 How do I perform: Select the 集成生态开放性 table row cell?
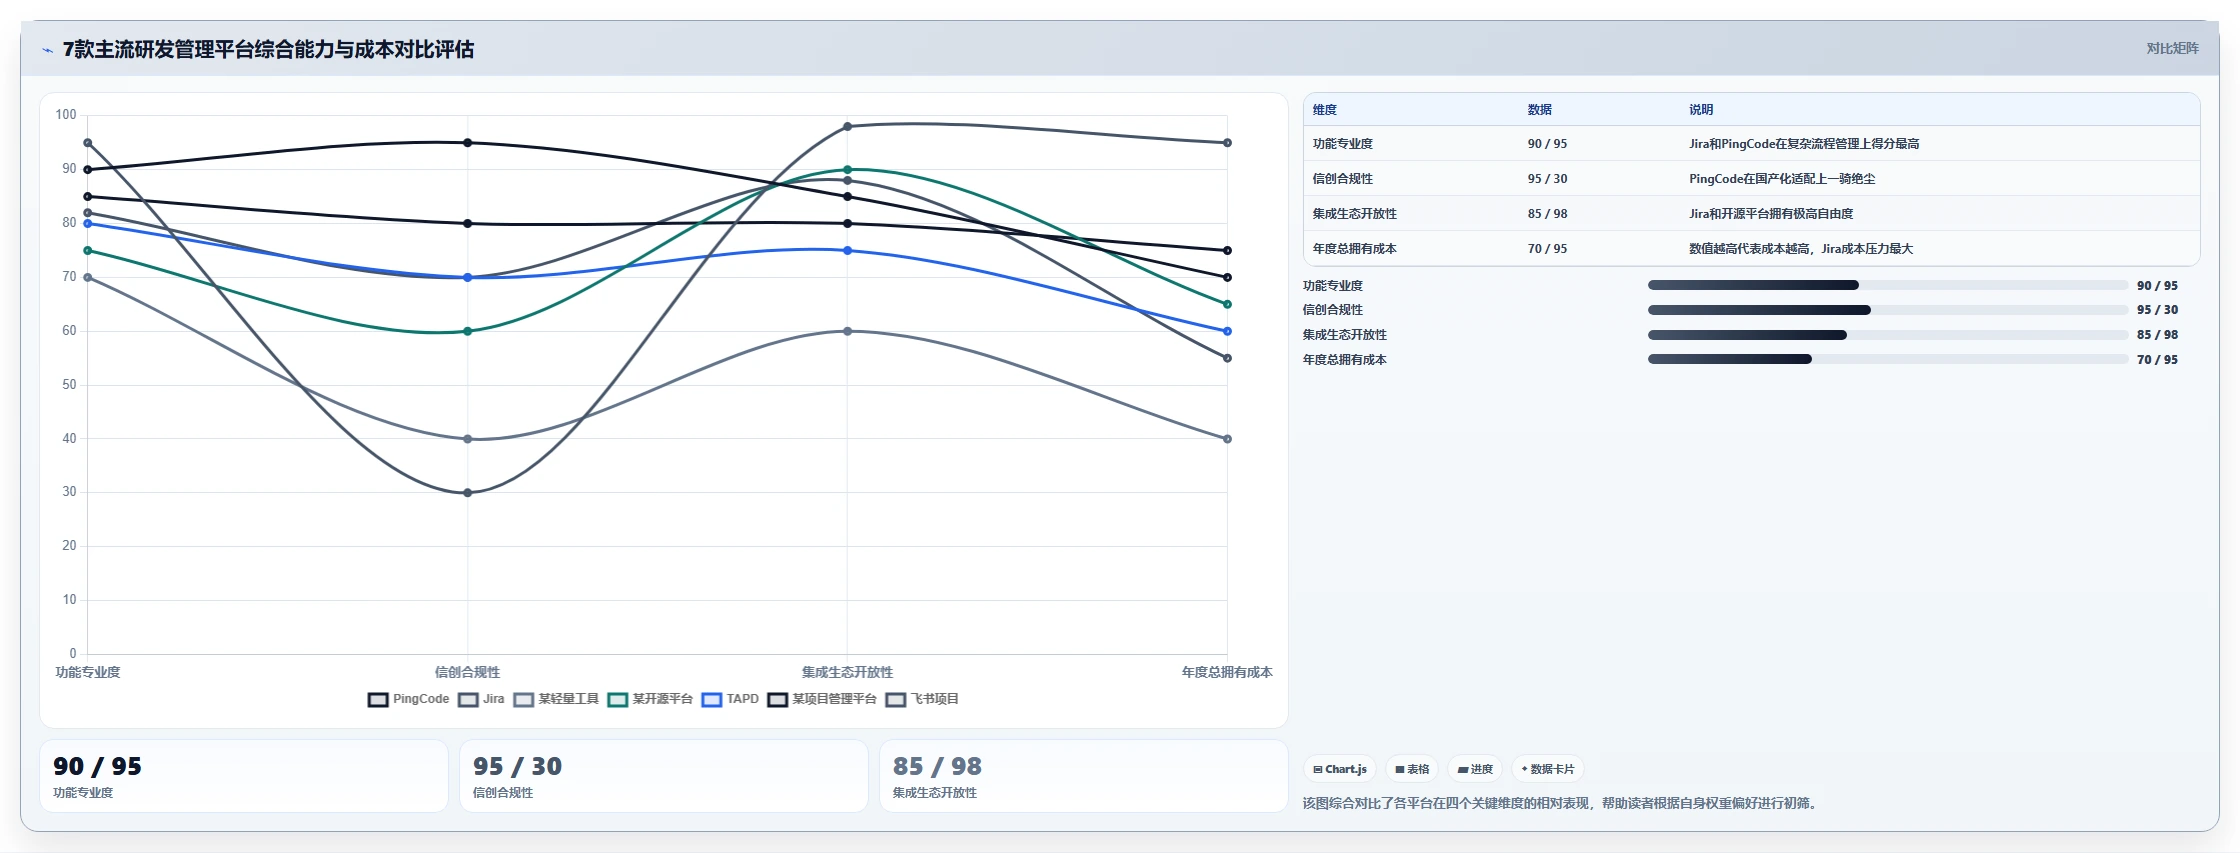point(1355,214)
